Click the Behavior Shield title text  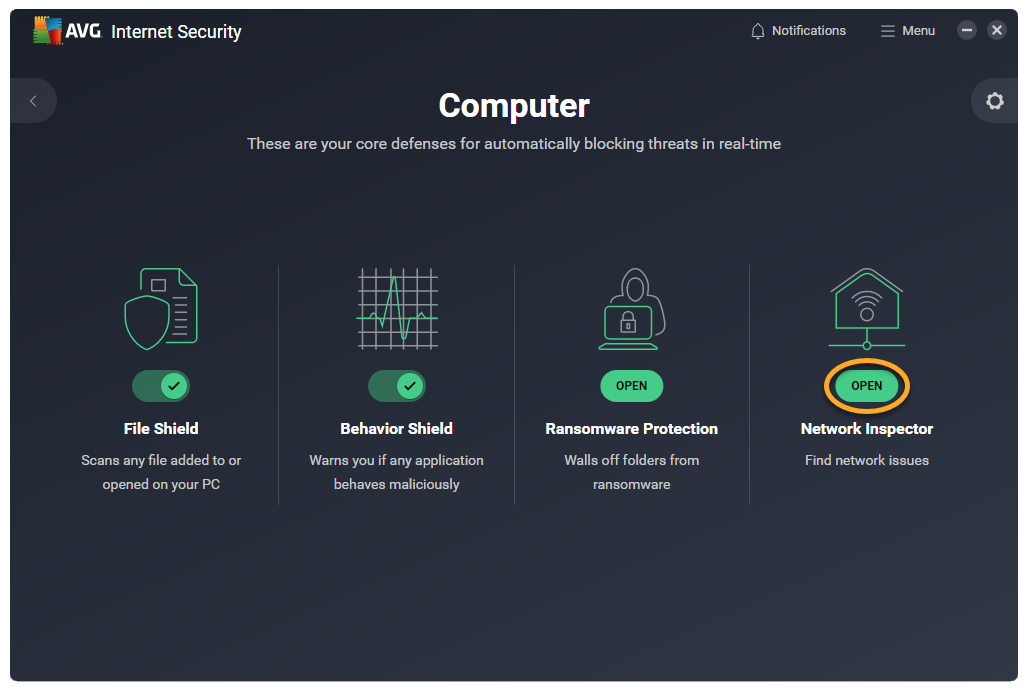coord(397,429)
